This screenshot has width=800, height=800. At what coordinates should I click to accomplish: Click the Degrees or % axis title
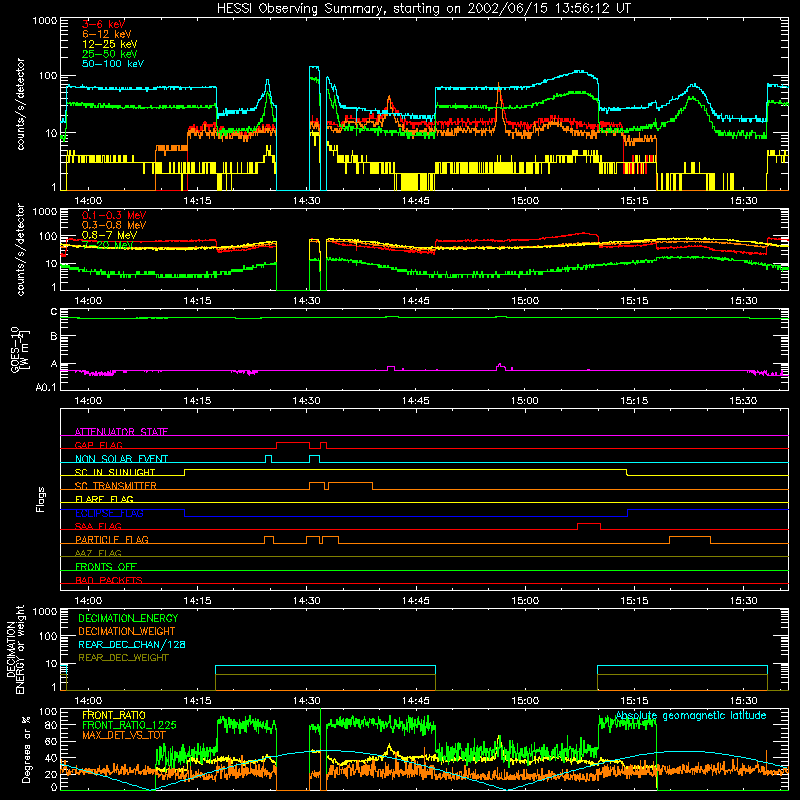tap(26, 750)
